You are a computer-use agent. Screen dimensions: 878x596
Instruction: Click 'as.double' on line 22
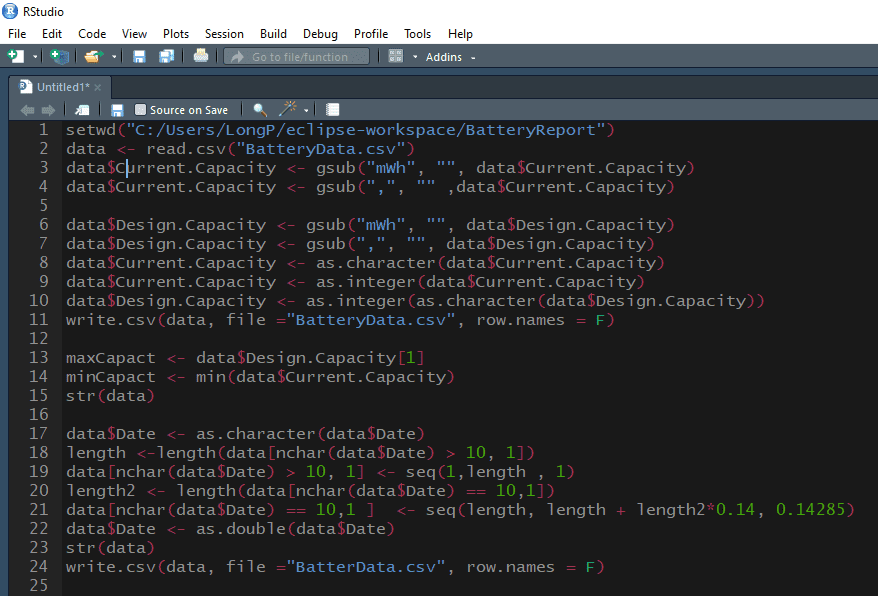point(241,529)
